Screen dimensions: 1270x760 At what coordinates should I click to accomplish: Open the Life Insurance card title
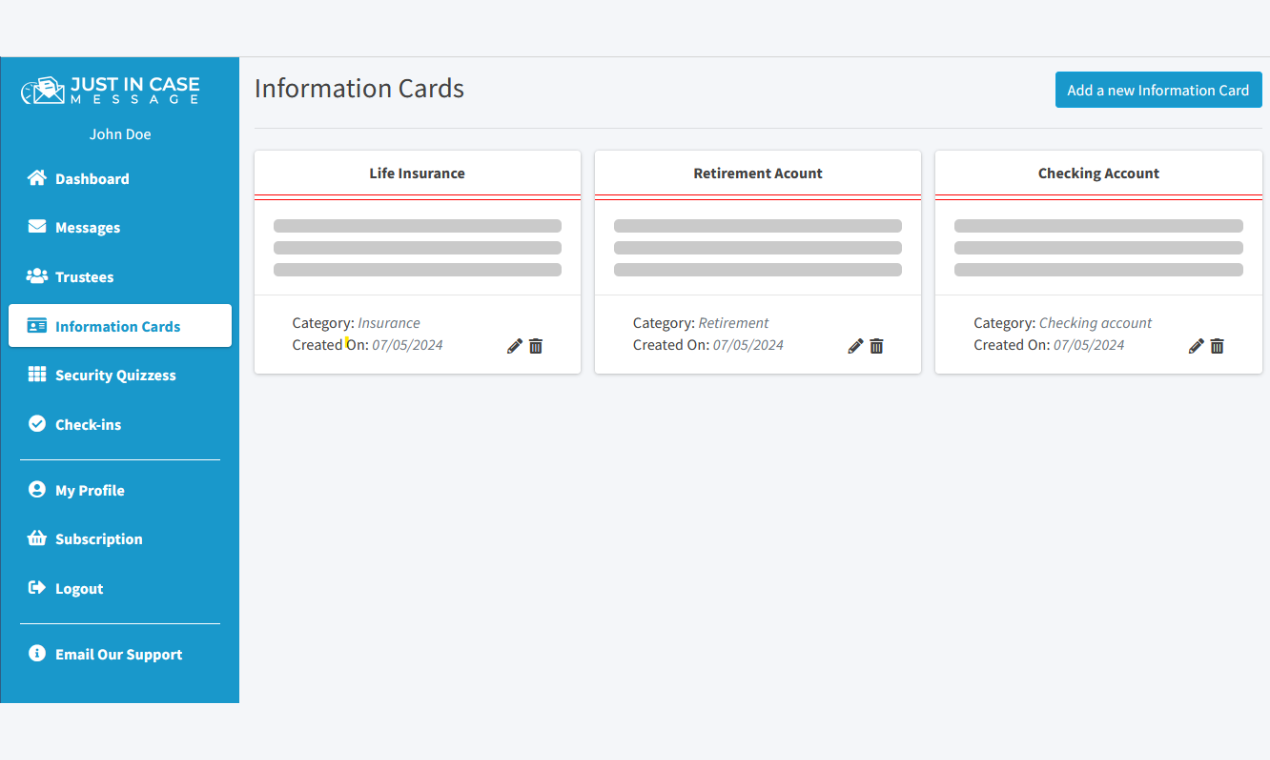pyautogui.click(x=417, y=173)
